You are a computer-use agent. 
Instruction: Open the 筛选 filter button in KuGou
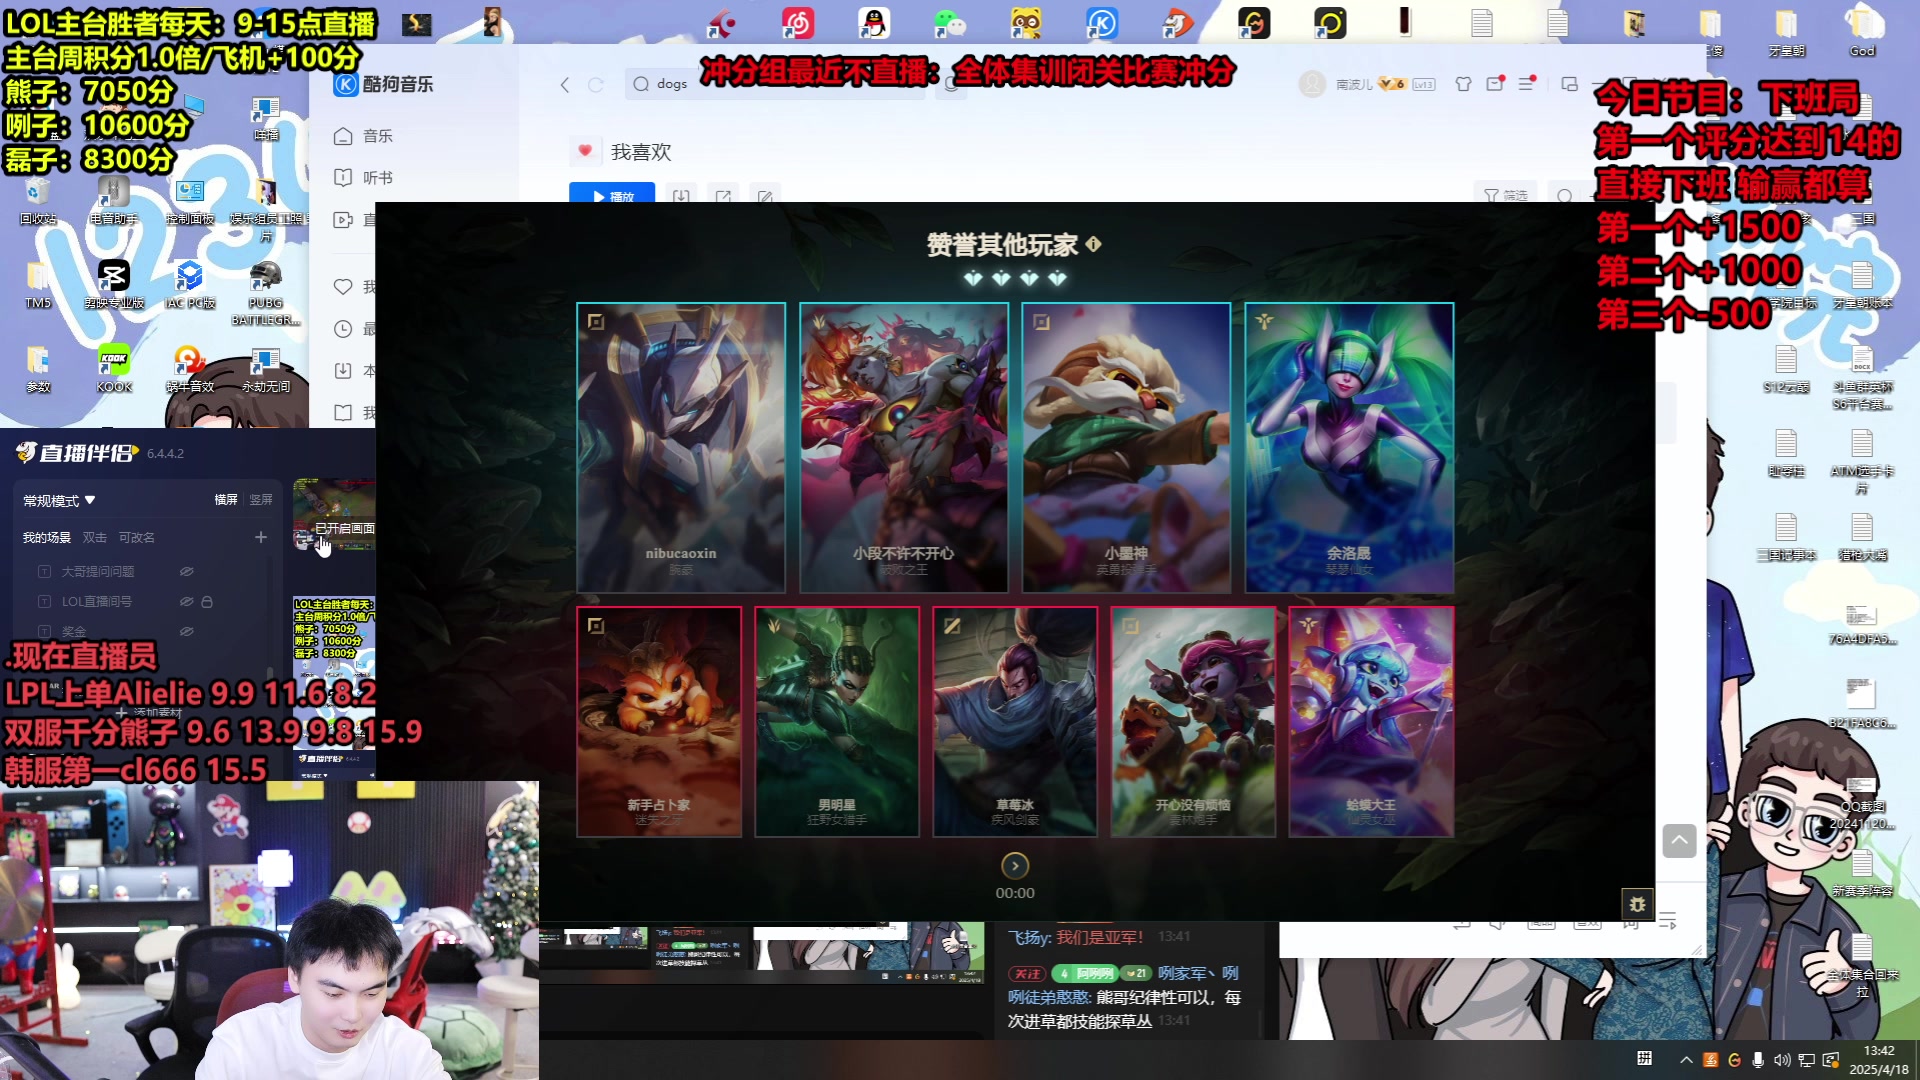point(1505,195)
